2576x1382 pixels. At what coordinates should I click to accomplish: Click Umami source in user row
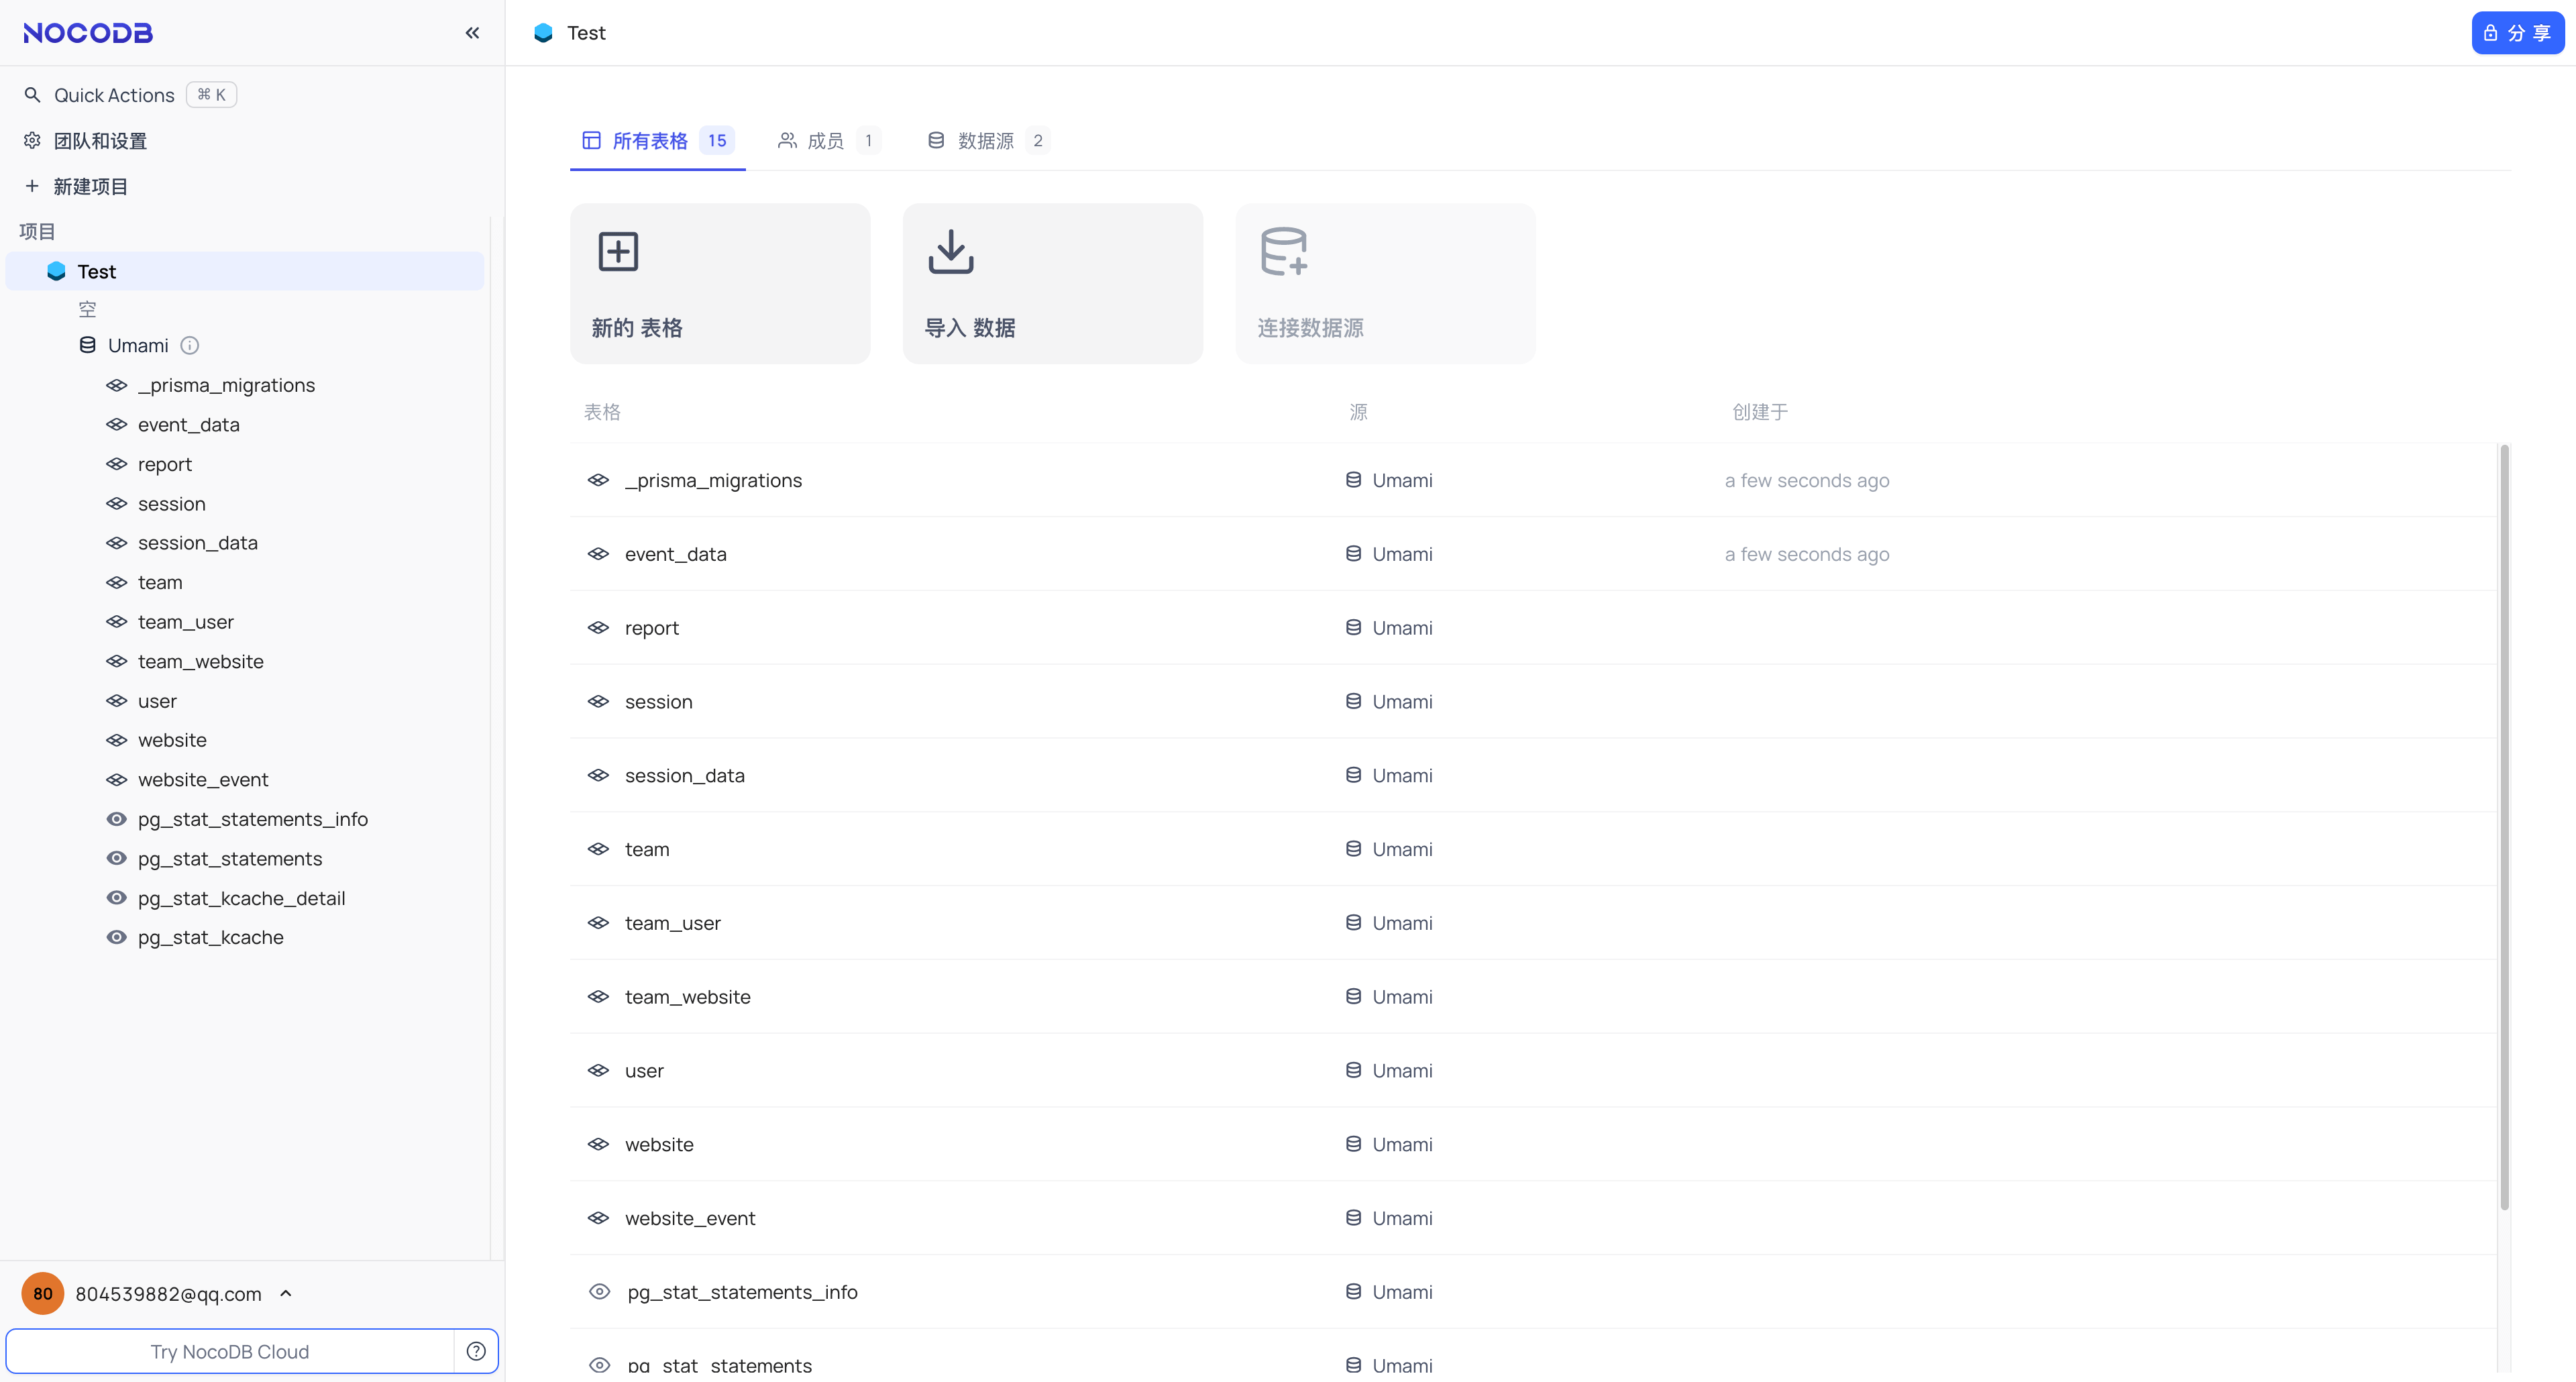tap(1388, 1070)
